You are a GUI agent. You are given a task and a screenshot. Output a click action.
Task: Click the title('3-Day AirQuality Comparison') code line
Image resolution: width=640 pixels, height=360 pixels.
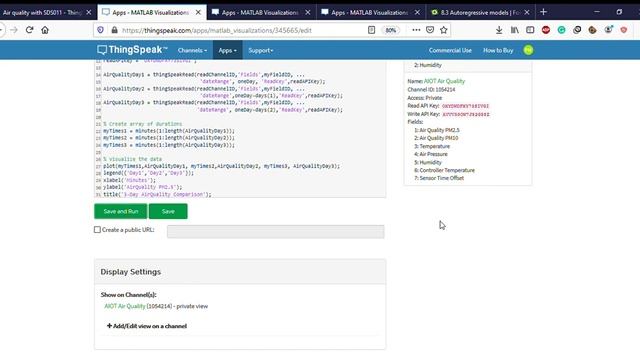(157, 194)
